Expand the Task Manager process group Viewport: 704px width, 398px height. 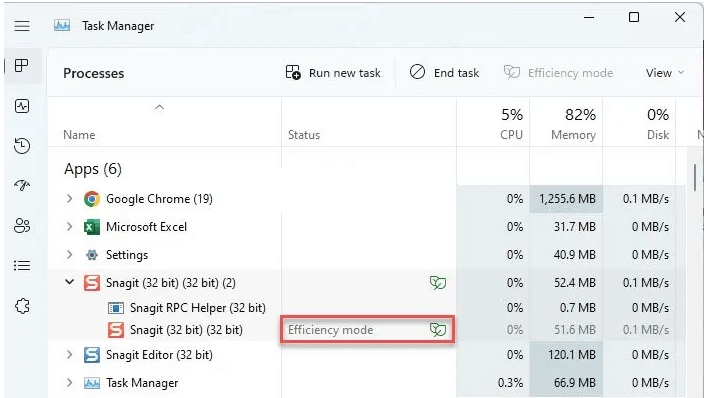pos(69,383)
